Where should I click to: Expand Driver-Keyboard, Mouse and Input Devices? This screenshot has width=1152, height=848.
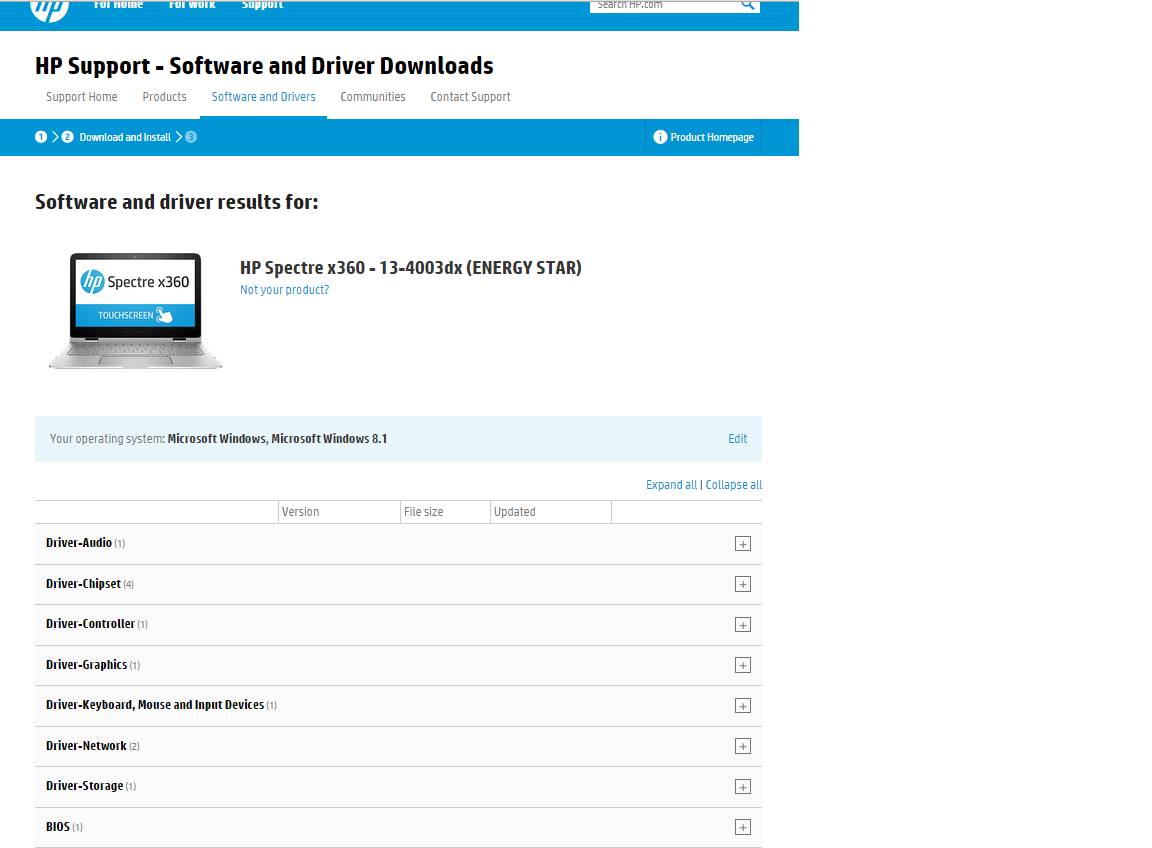[742, 706]
